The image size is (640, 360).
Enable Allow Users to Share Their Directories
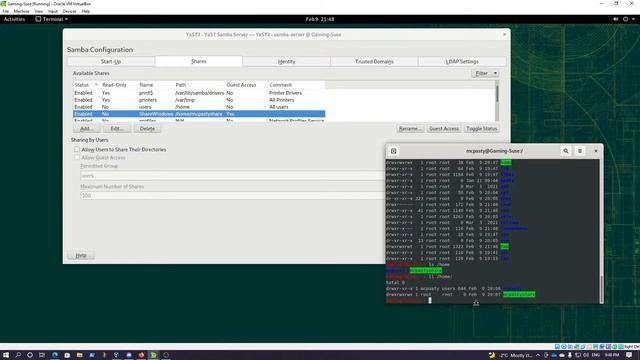pyautogui.click(x=77, y=149)
